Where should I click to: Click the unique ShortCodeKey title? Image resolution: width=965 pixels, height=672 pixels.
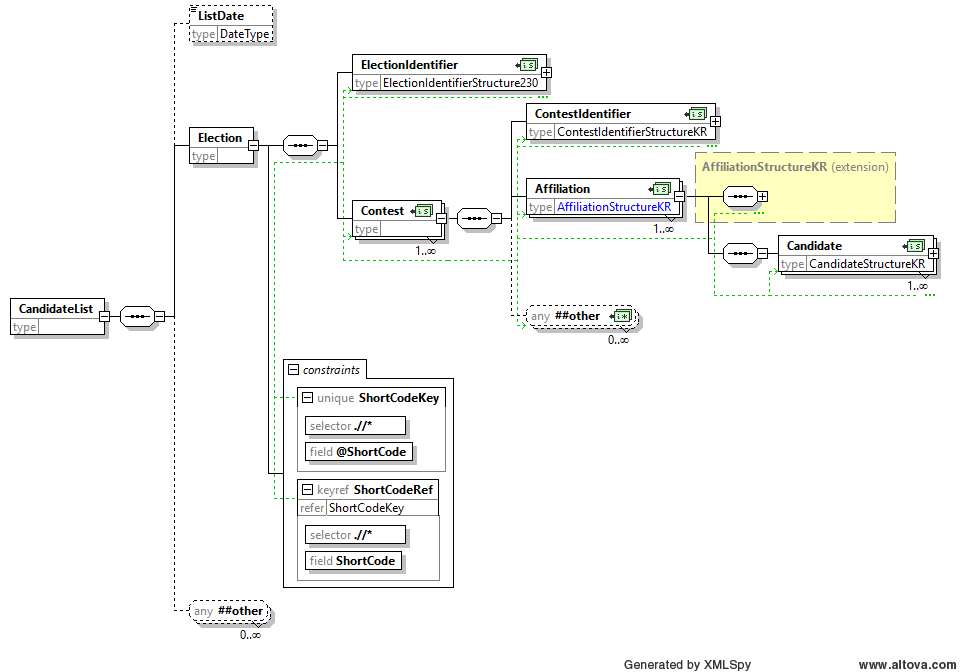378,398
